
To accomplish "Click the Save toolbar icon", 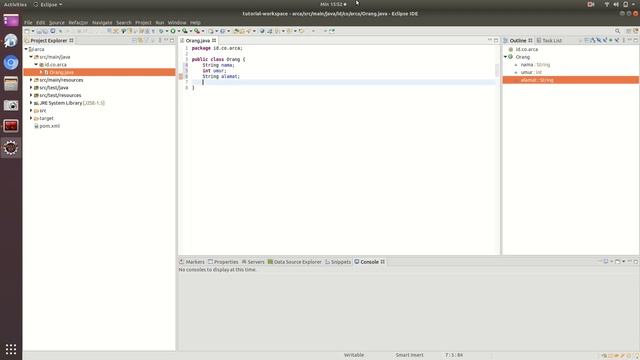I will (39, 31).
